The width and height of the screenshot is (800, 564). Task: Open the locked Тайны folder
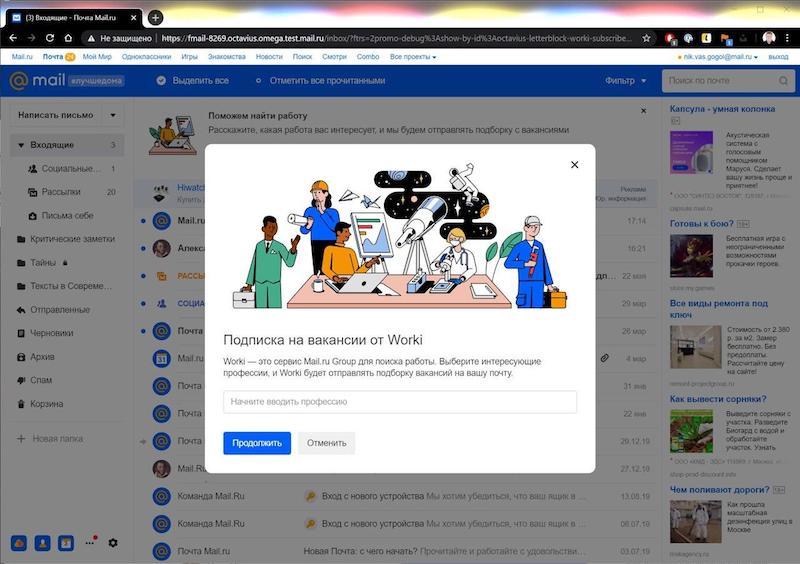click(x=43, y=262)
